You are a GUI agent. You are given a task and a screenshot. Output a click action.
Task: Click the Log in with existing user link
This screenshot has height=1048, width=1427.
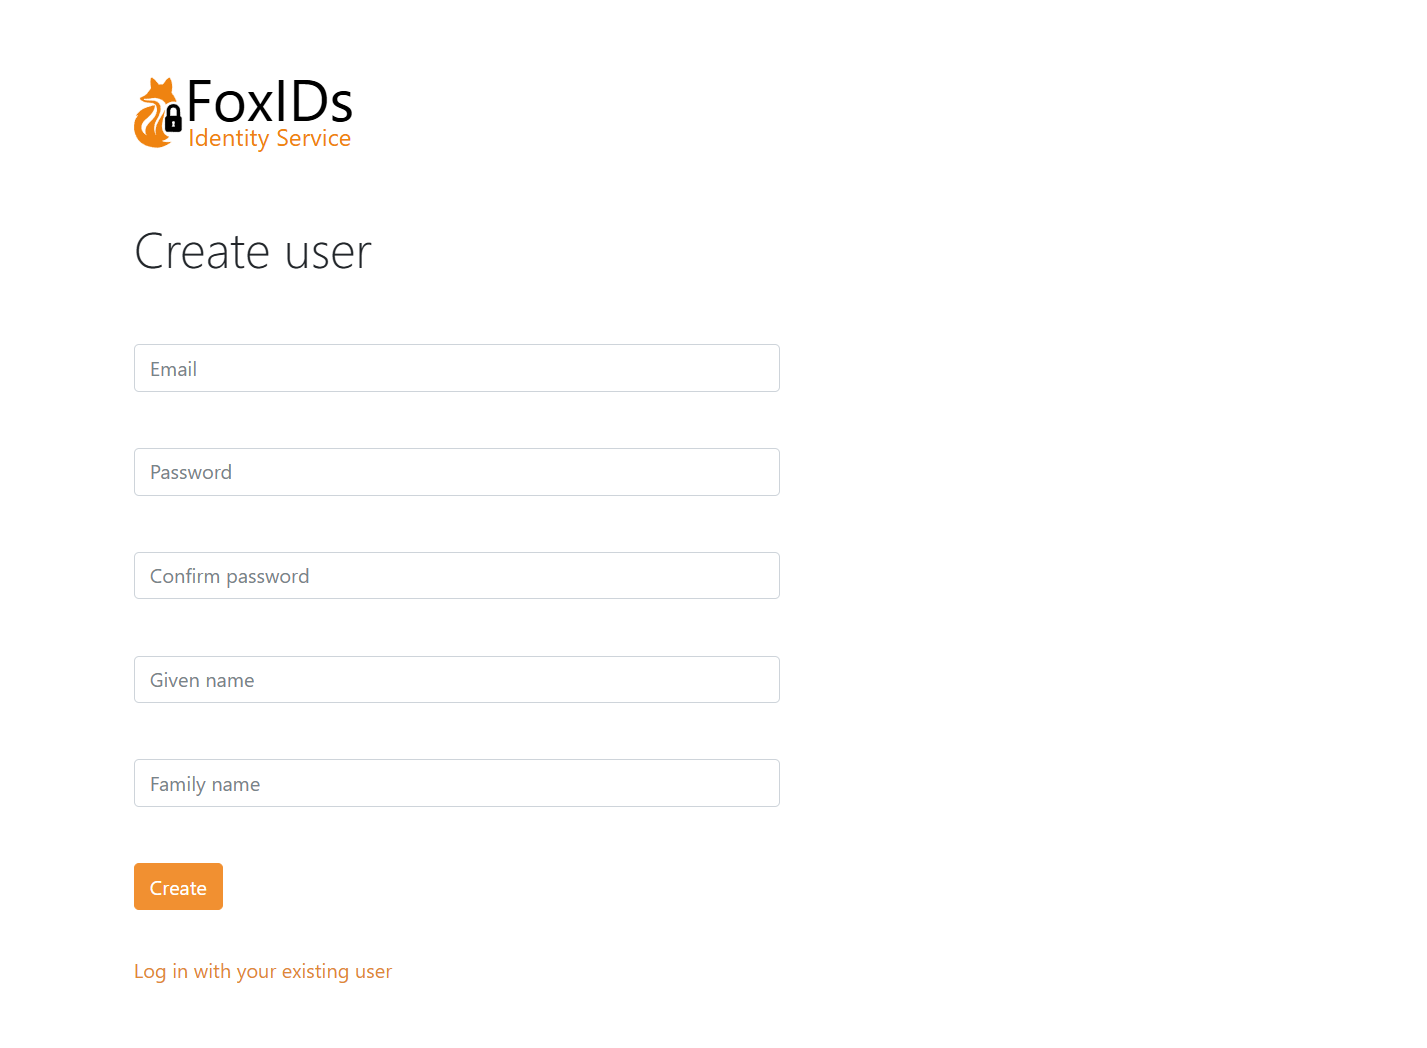click(263, 970)
